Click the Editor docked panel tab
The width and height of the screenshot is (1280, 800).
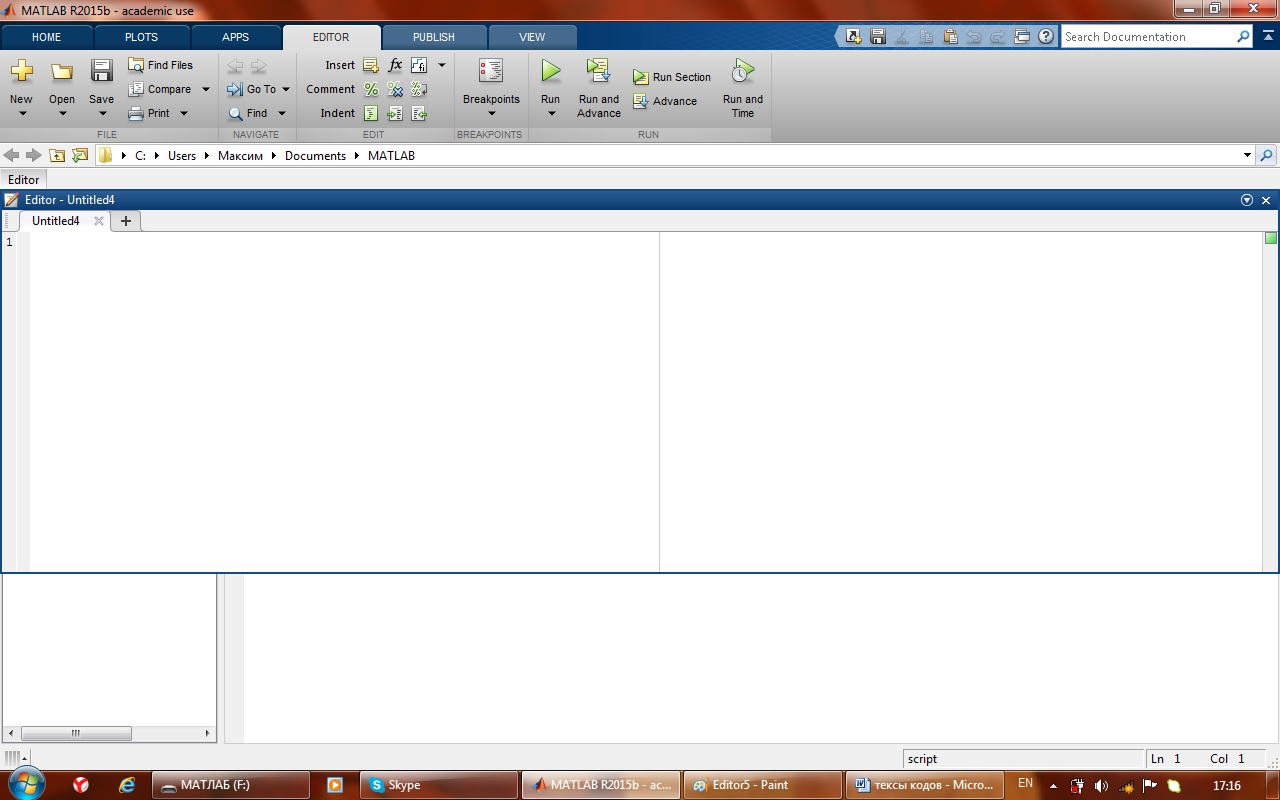[24, 180]
